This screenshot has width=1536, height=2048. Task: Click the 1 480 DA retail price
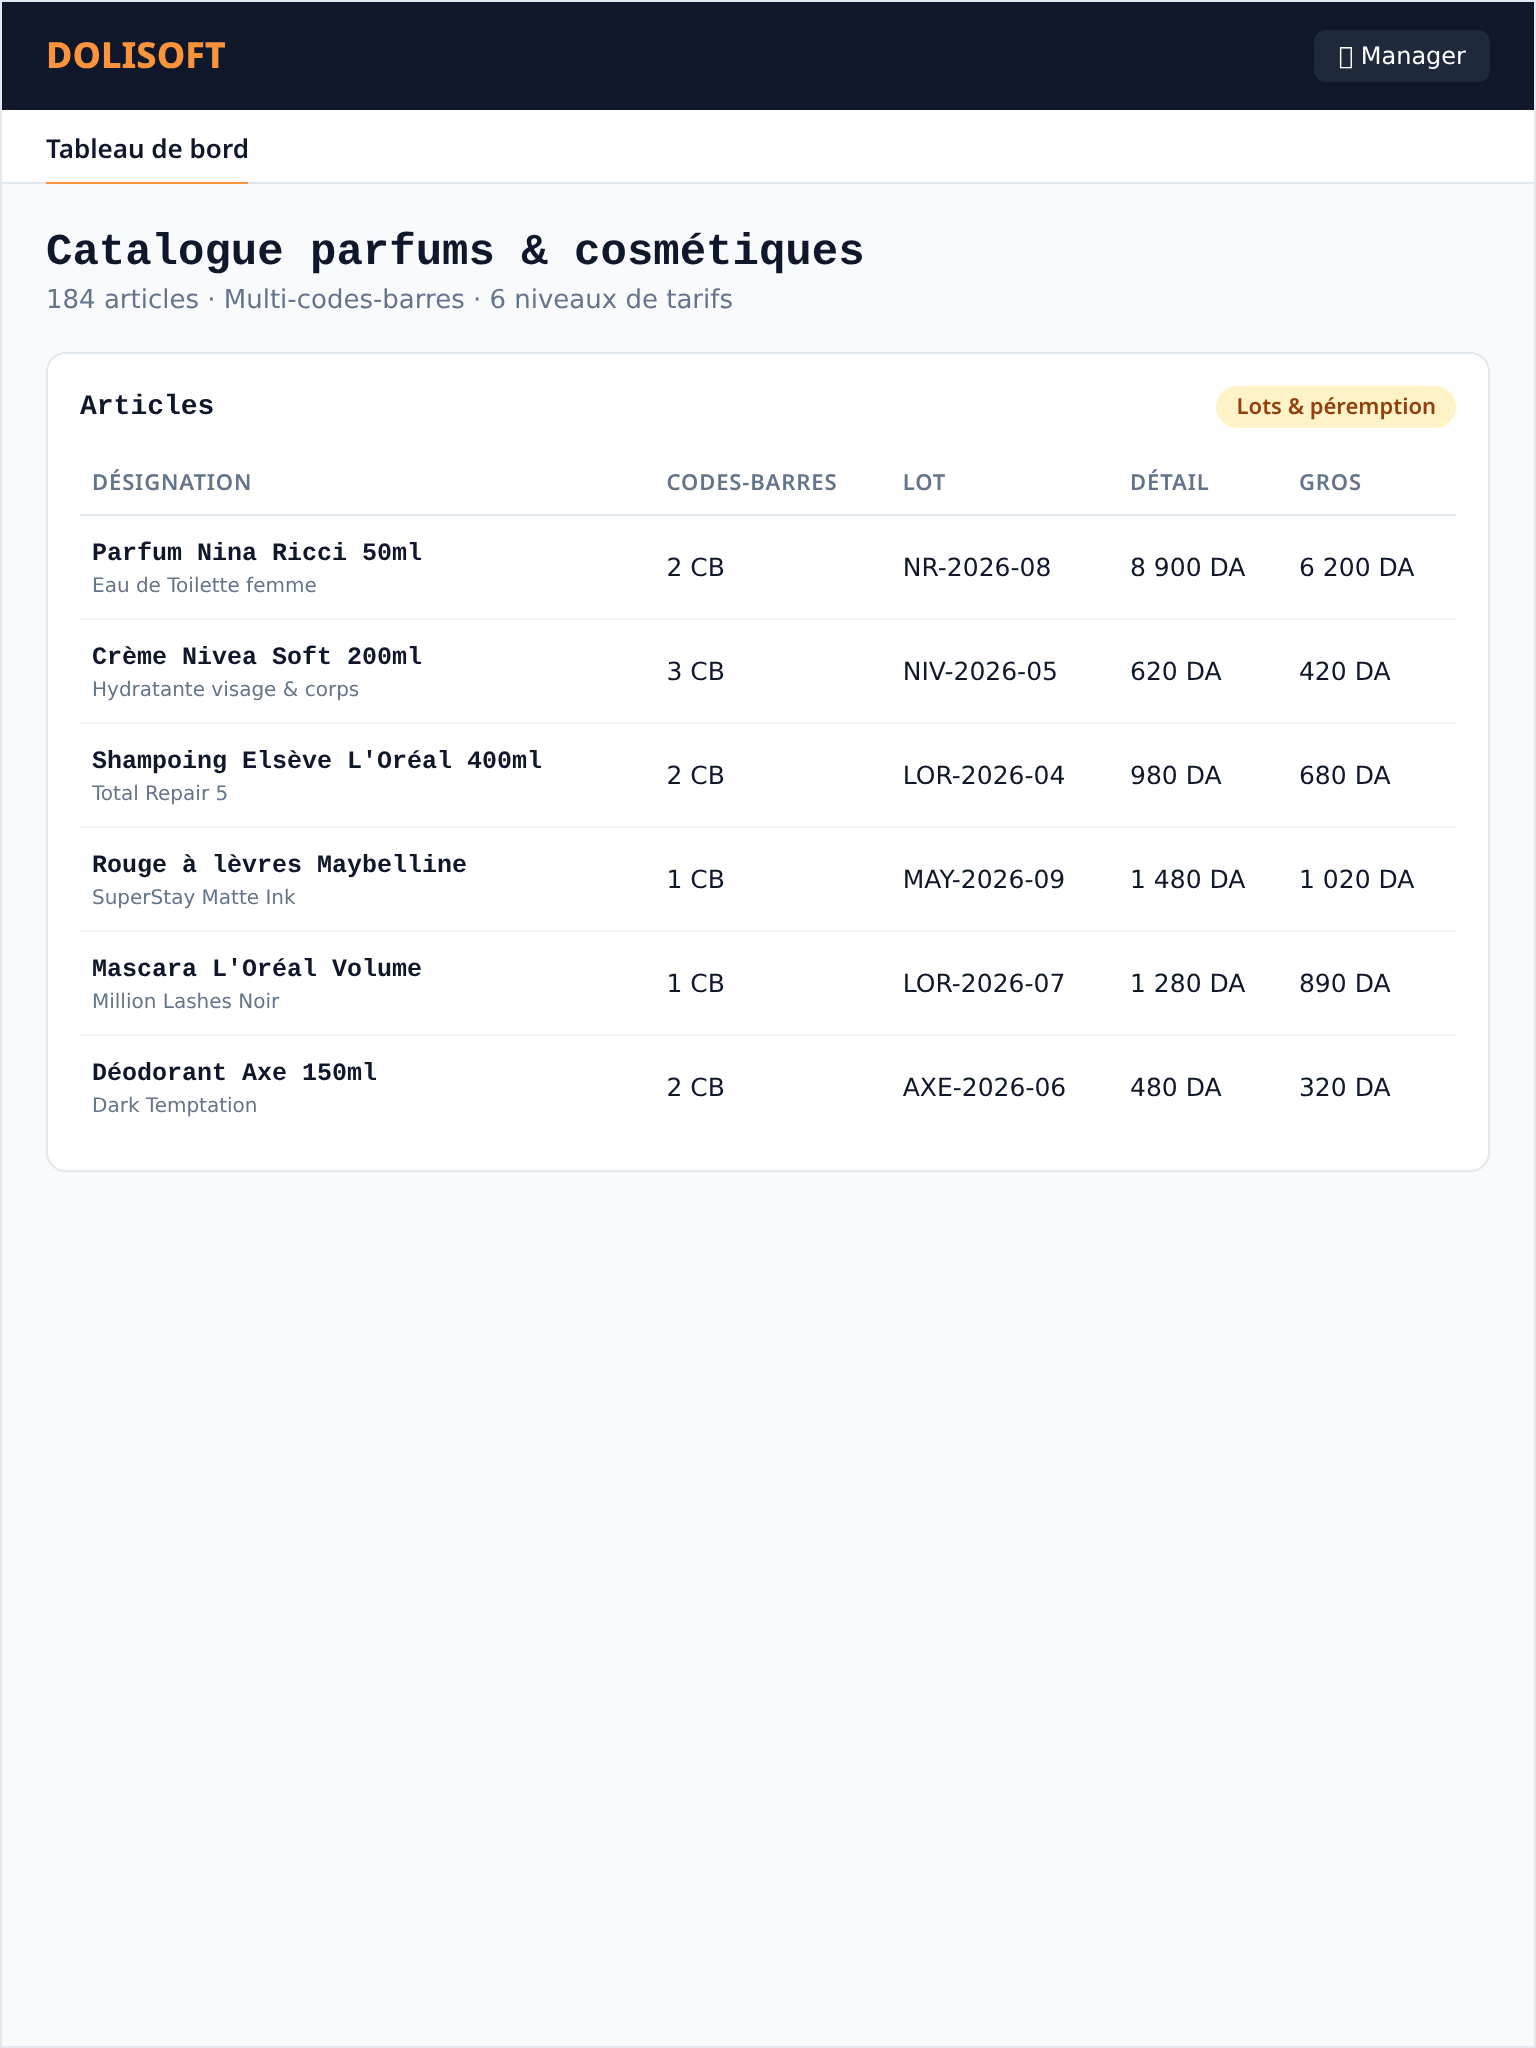click(1187, 880)
